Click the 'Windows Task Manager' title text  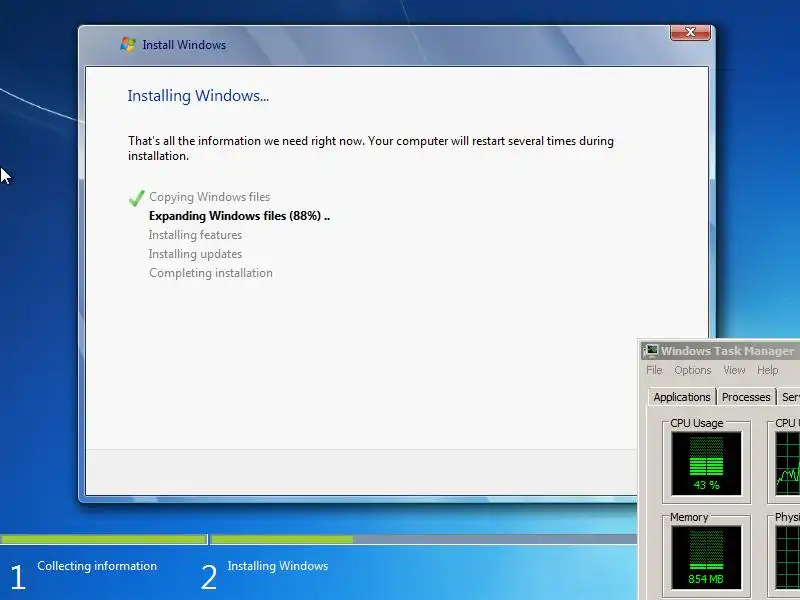728,351
